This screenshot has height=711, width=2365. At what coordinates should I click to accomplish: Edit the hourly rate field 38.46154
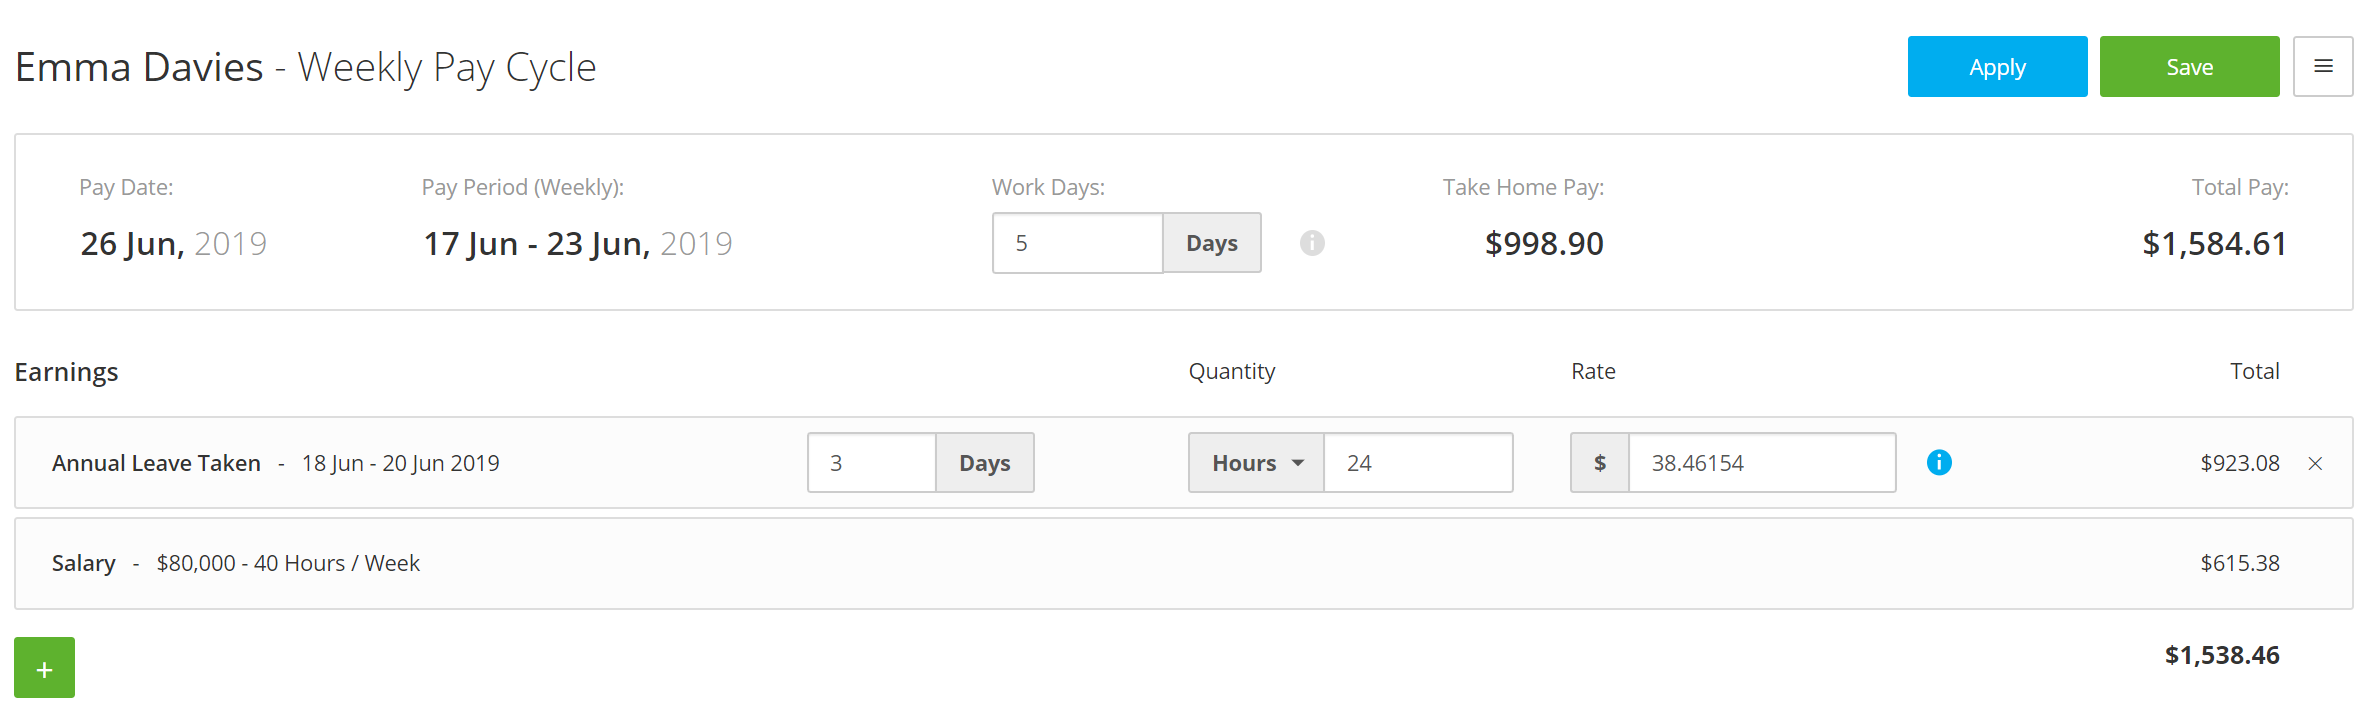pos(1762,463)
